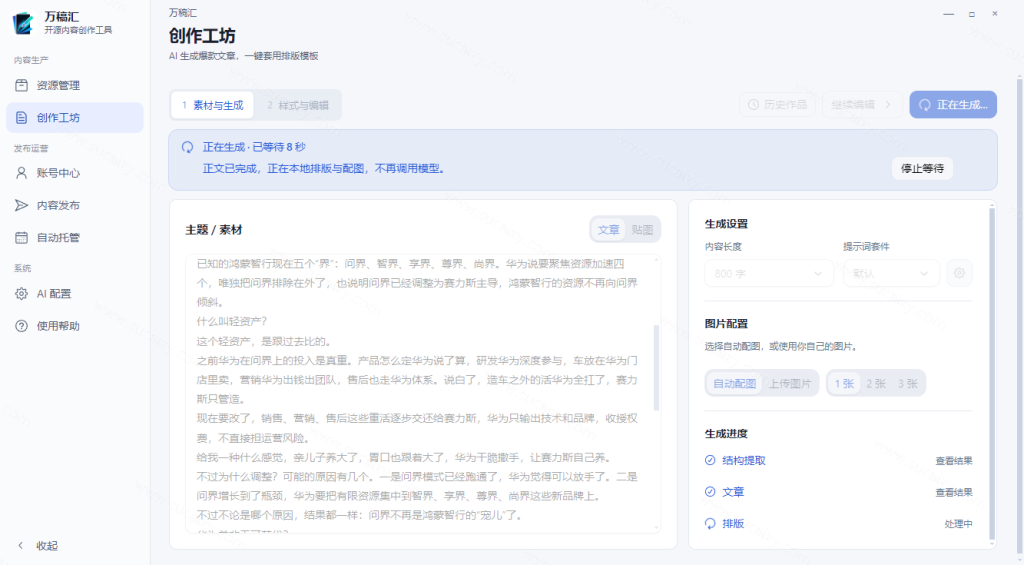This screenshot has width=1024, height=565.
Task: Click the 正在生成 button
Action: click(953, 105)
